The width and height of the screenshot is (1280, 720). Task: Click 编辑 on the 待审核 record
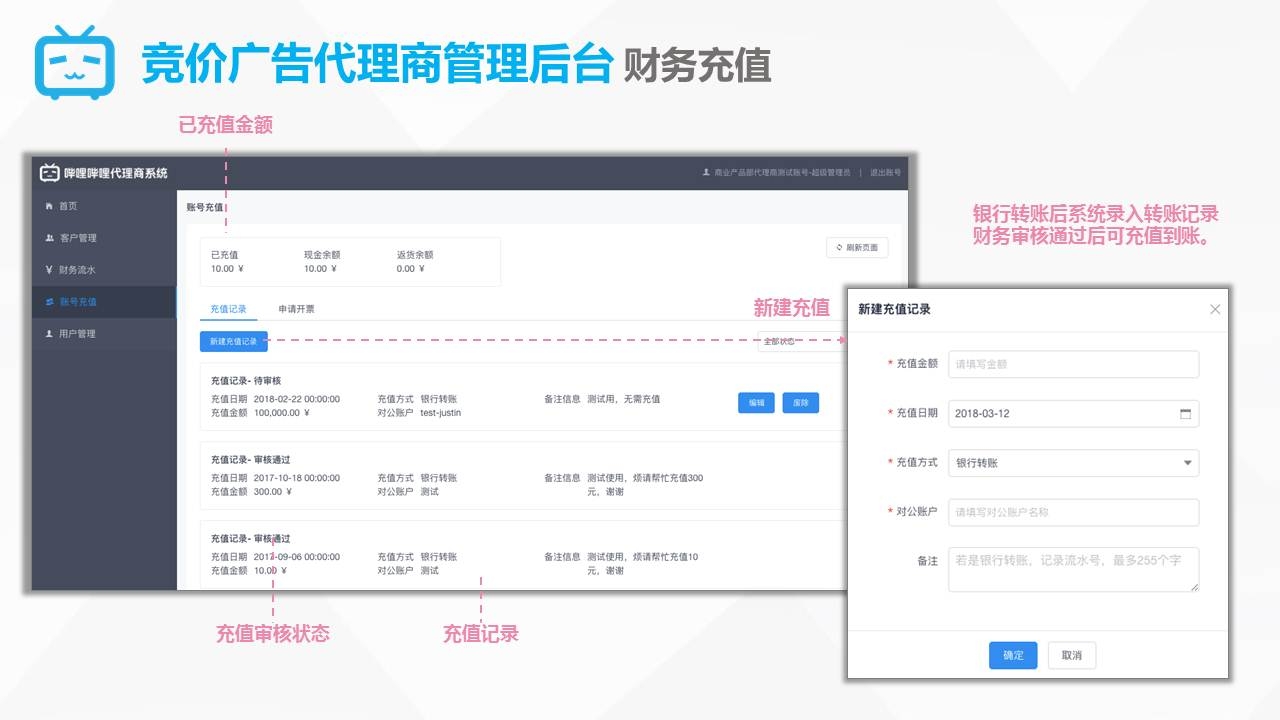tap(756, 403)
